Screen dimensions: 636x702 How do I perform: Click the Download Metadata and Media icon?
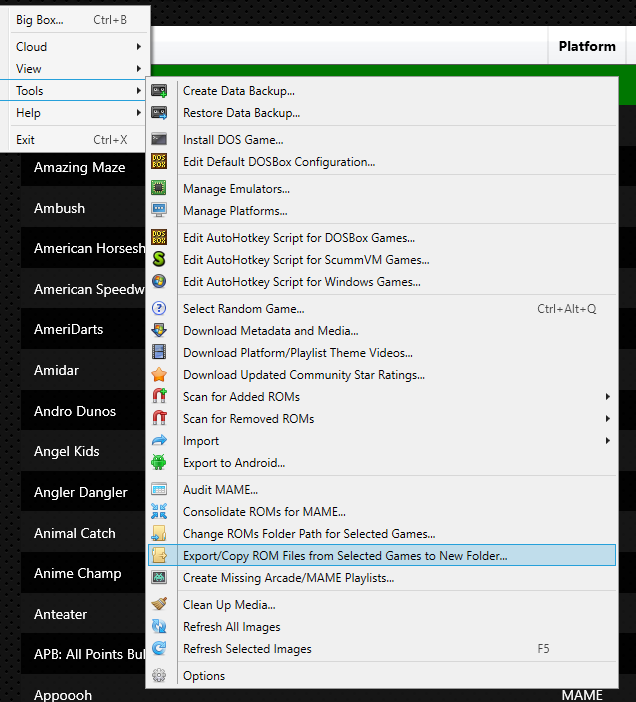pos(159,330)
